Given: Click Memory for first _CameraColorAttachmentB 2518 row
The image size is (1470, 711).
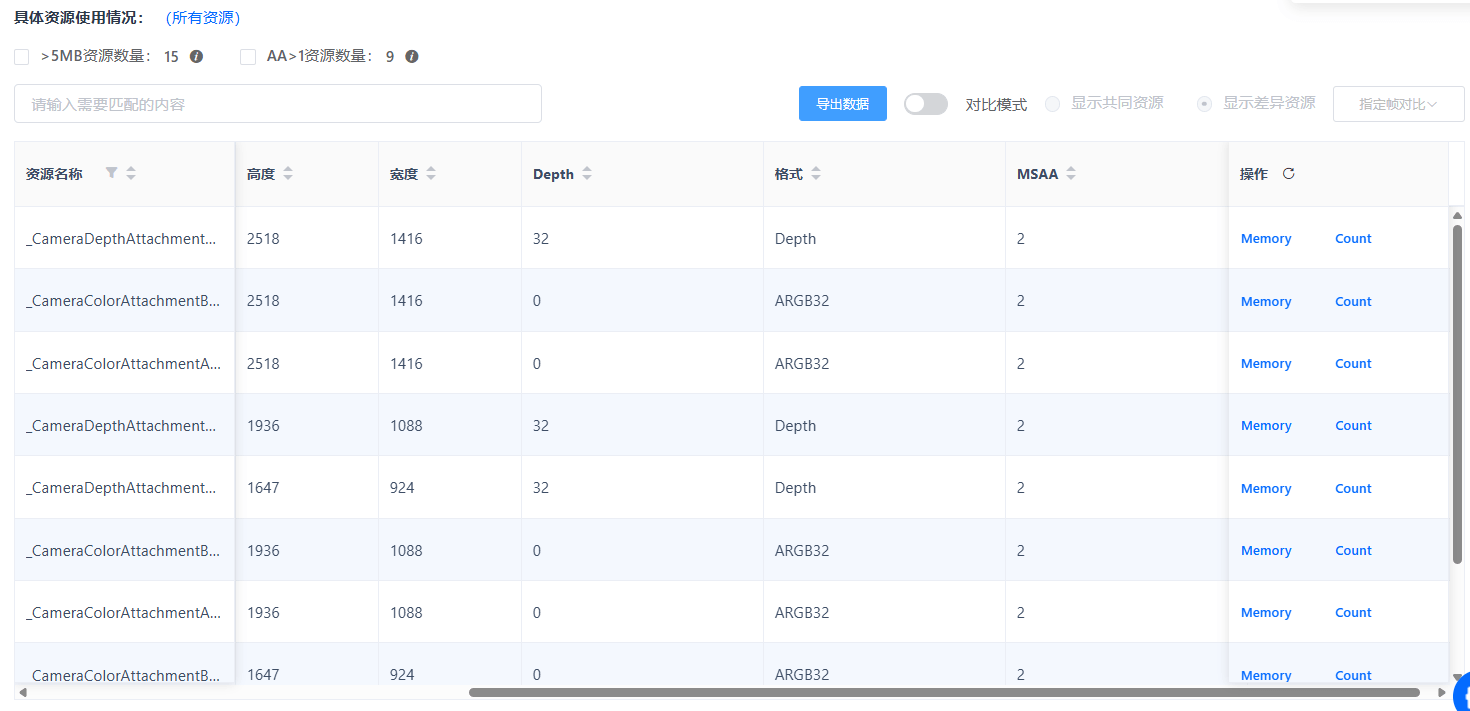Looking at the screenshot, I should [1266, 302].
